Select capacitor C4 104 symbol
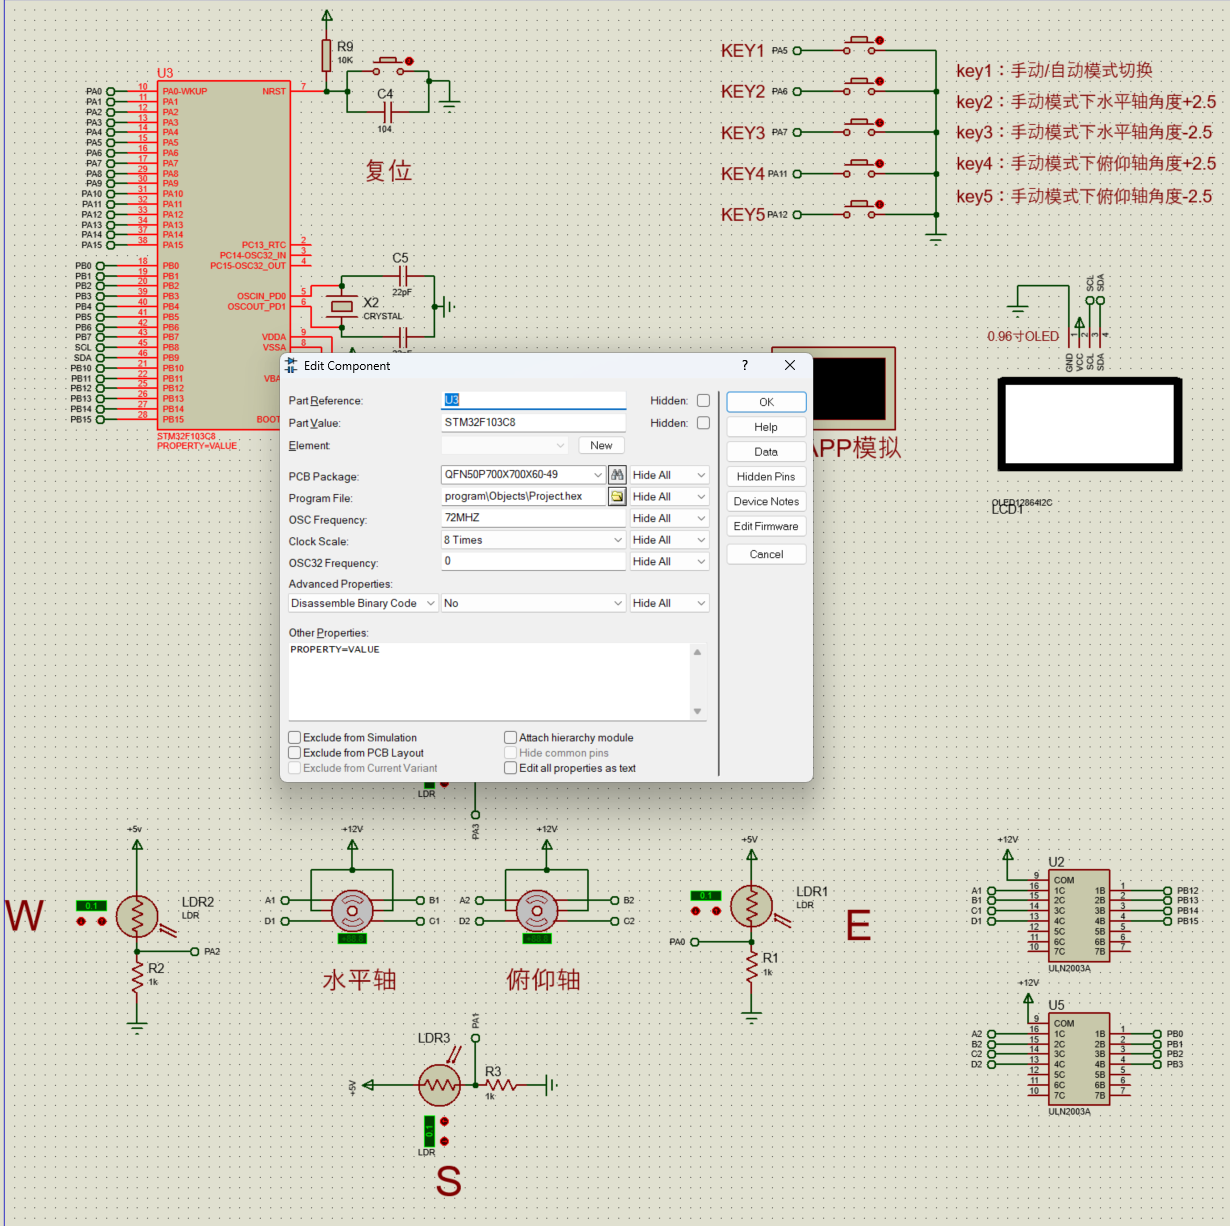Screen dimensions: 1230x1226 click(387, 113)
